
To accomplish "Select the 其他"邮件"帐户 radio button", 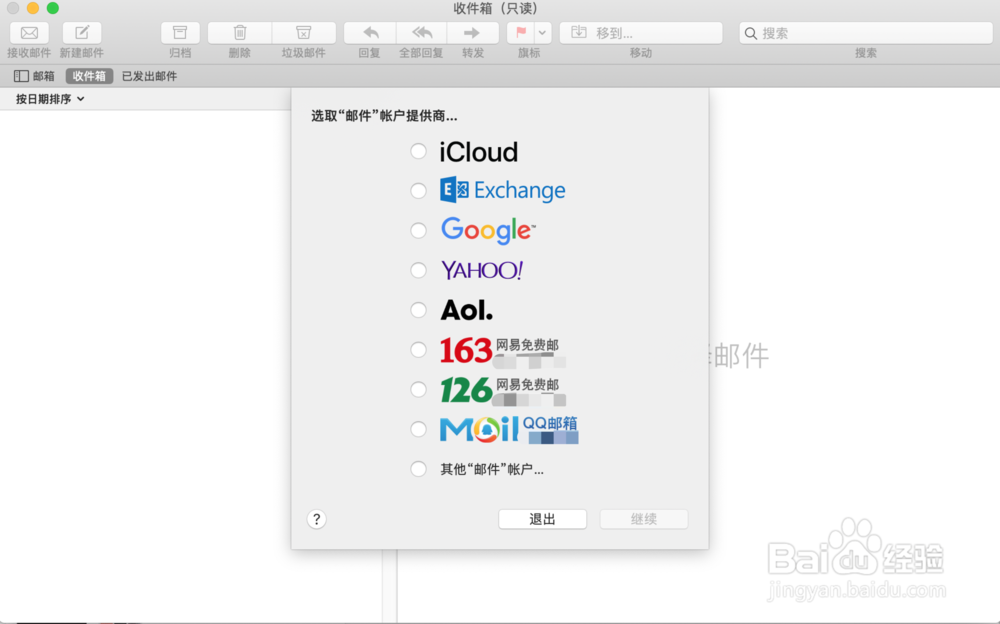I will pos(418,469).
